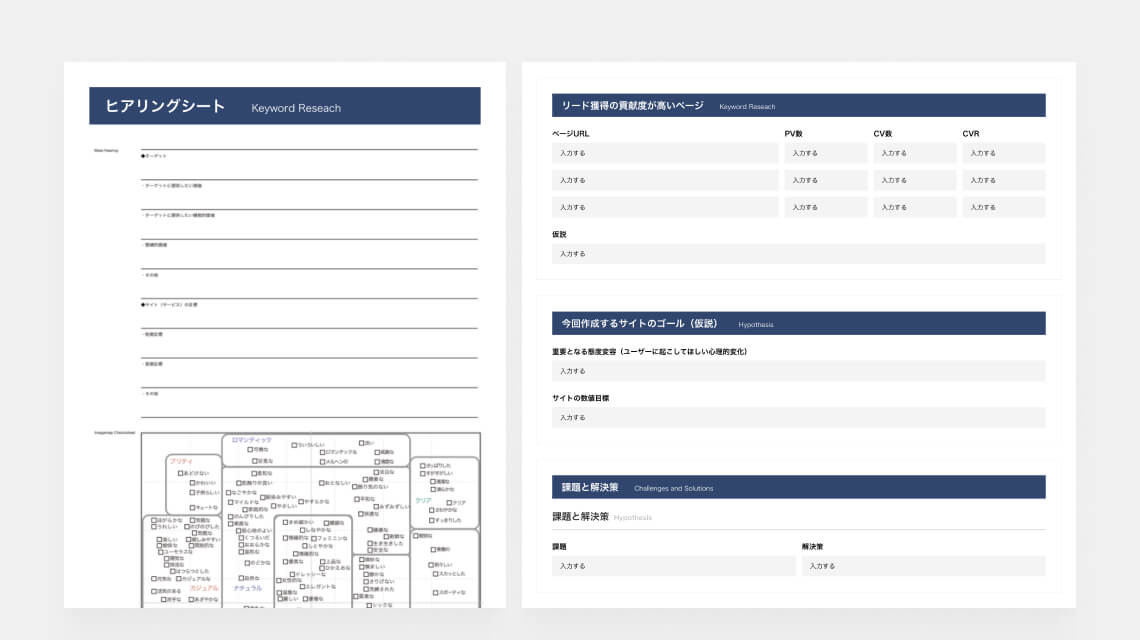The image size is (1140, 640).
Task: Click the リード獲得の貢献度が高いページ heading
Action: [633, 105]
